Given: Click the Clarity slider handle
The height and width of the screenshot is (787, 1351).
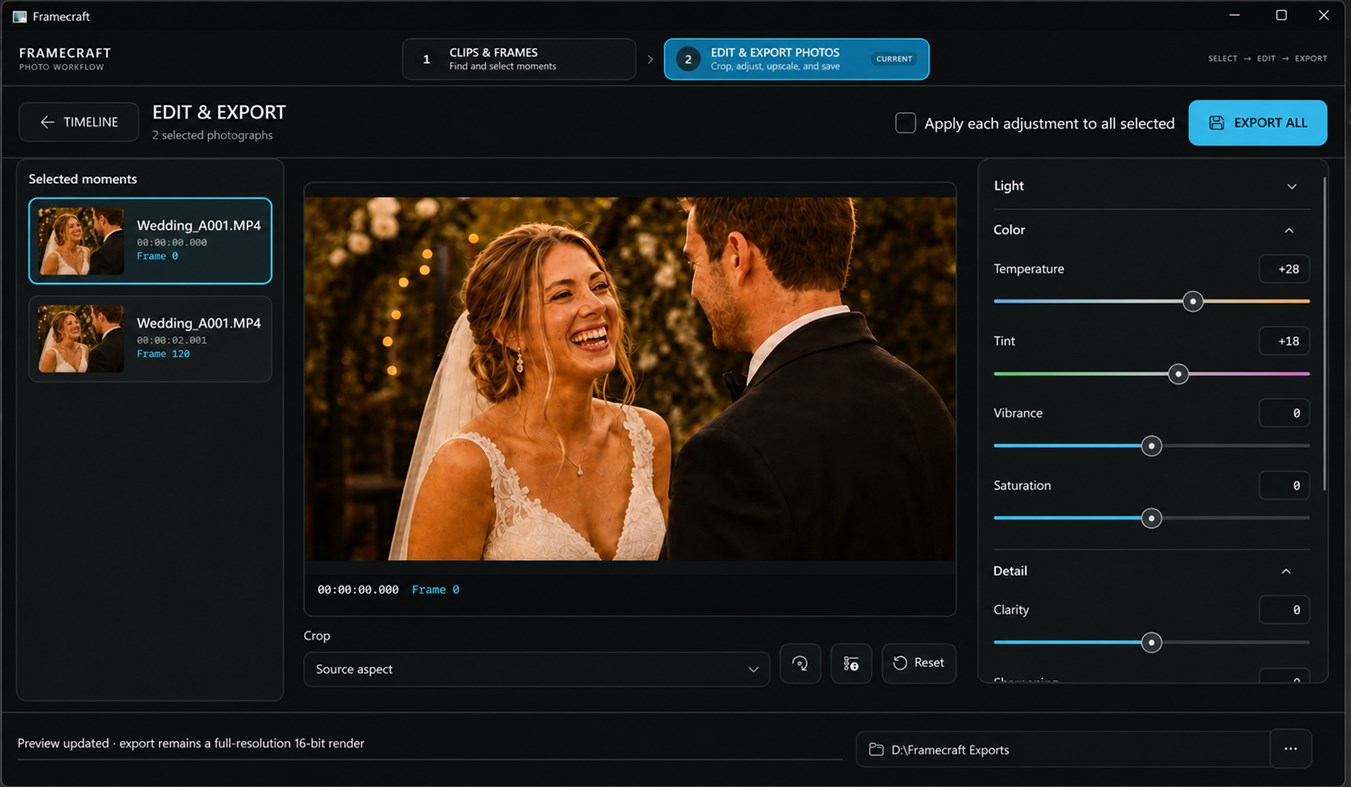Looking at the screenshot, I should 1152,642.
